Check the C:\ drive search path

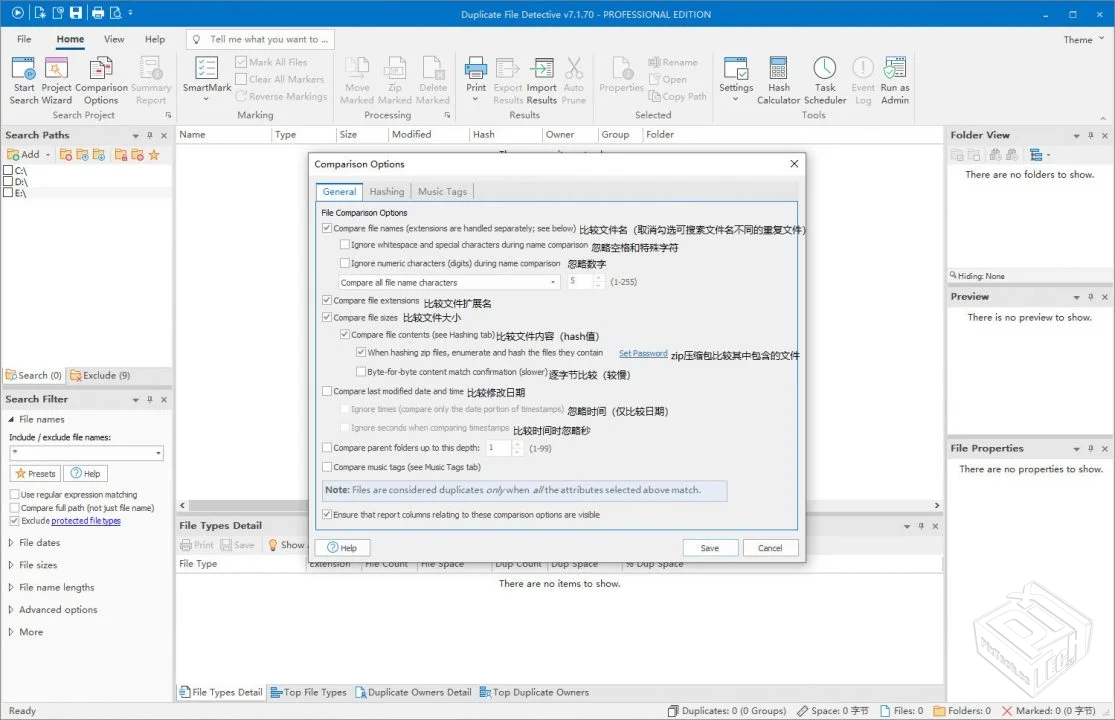coord(8,171)
